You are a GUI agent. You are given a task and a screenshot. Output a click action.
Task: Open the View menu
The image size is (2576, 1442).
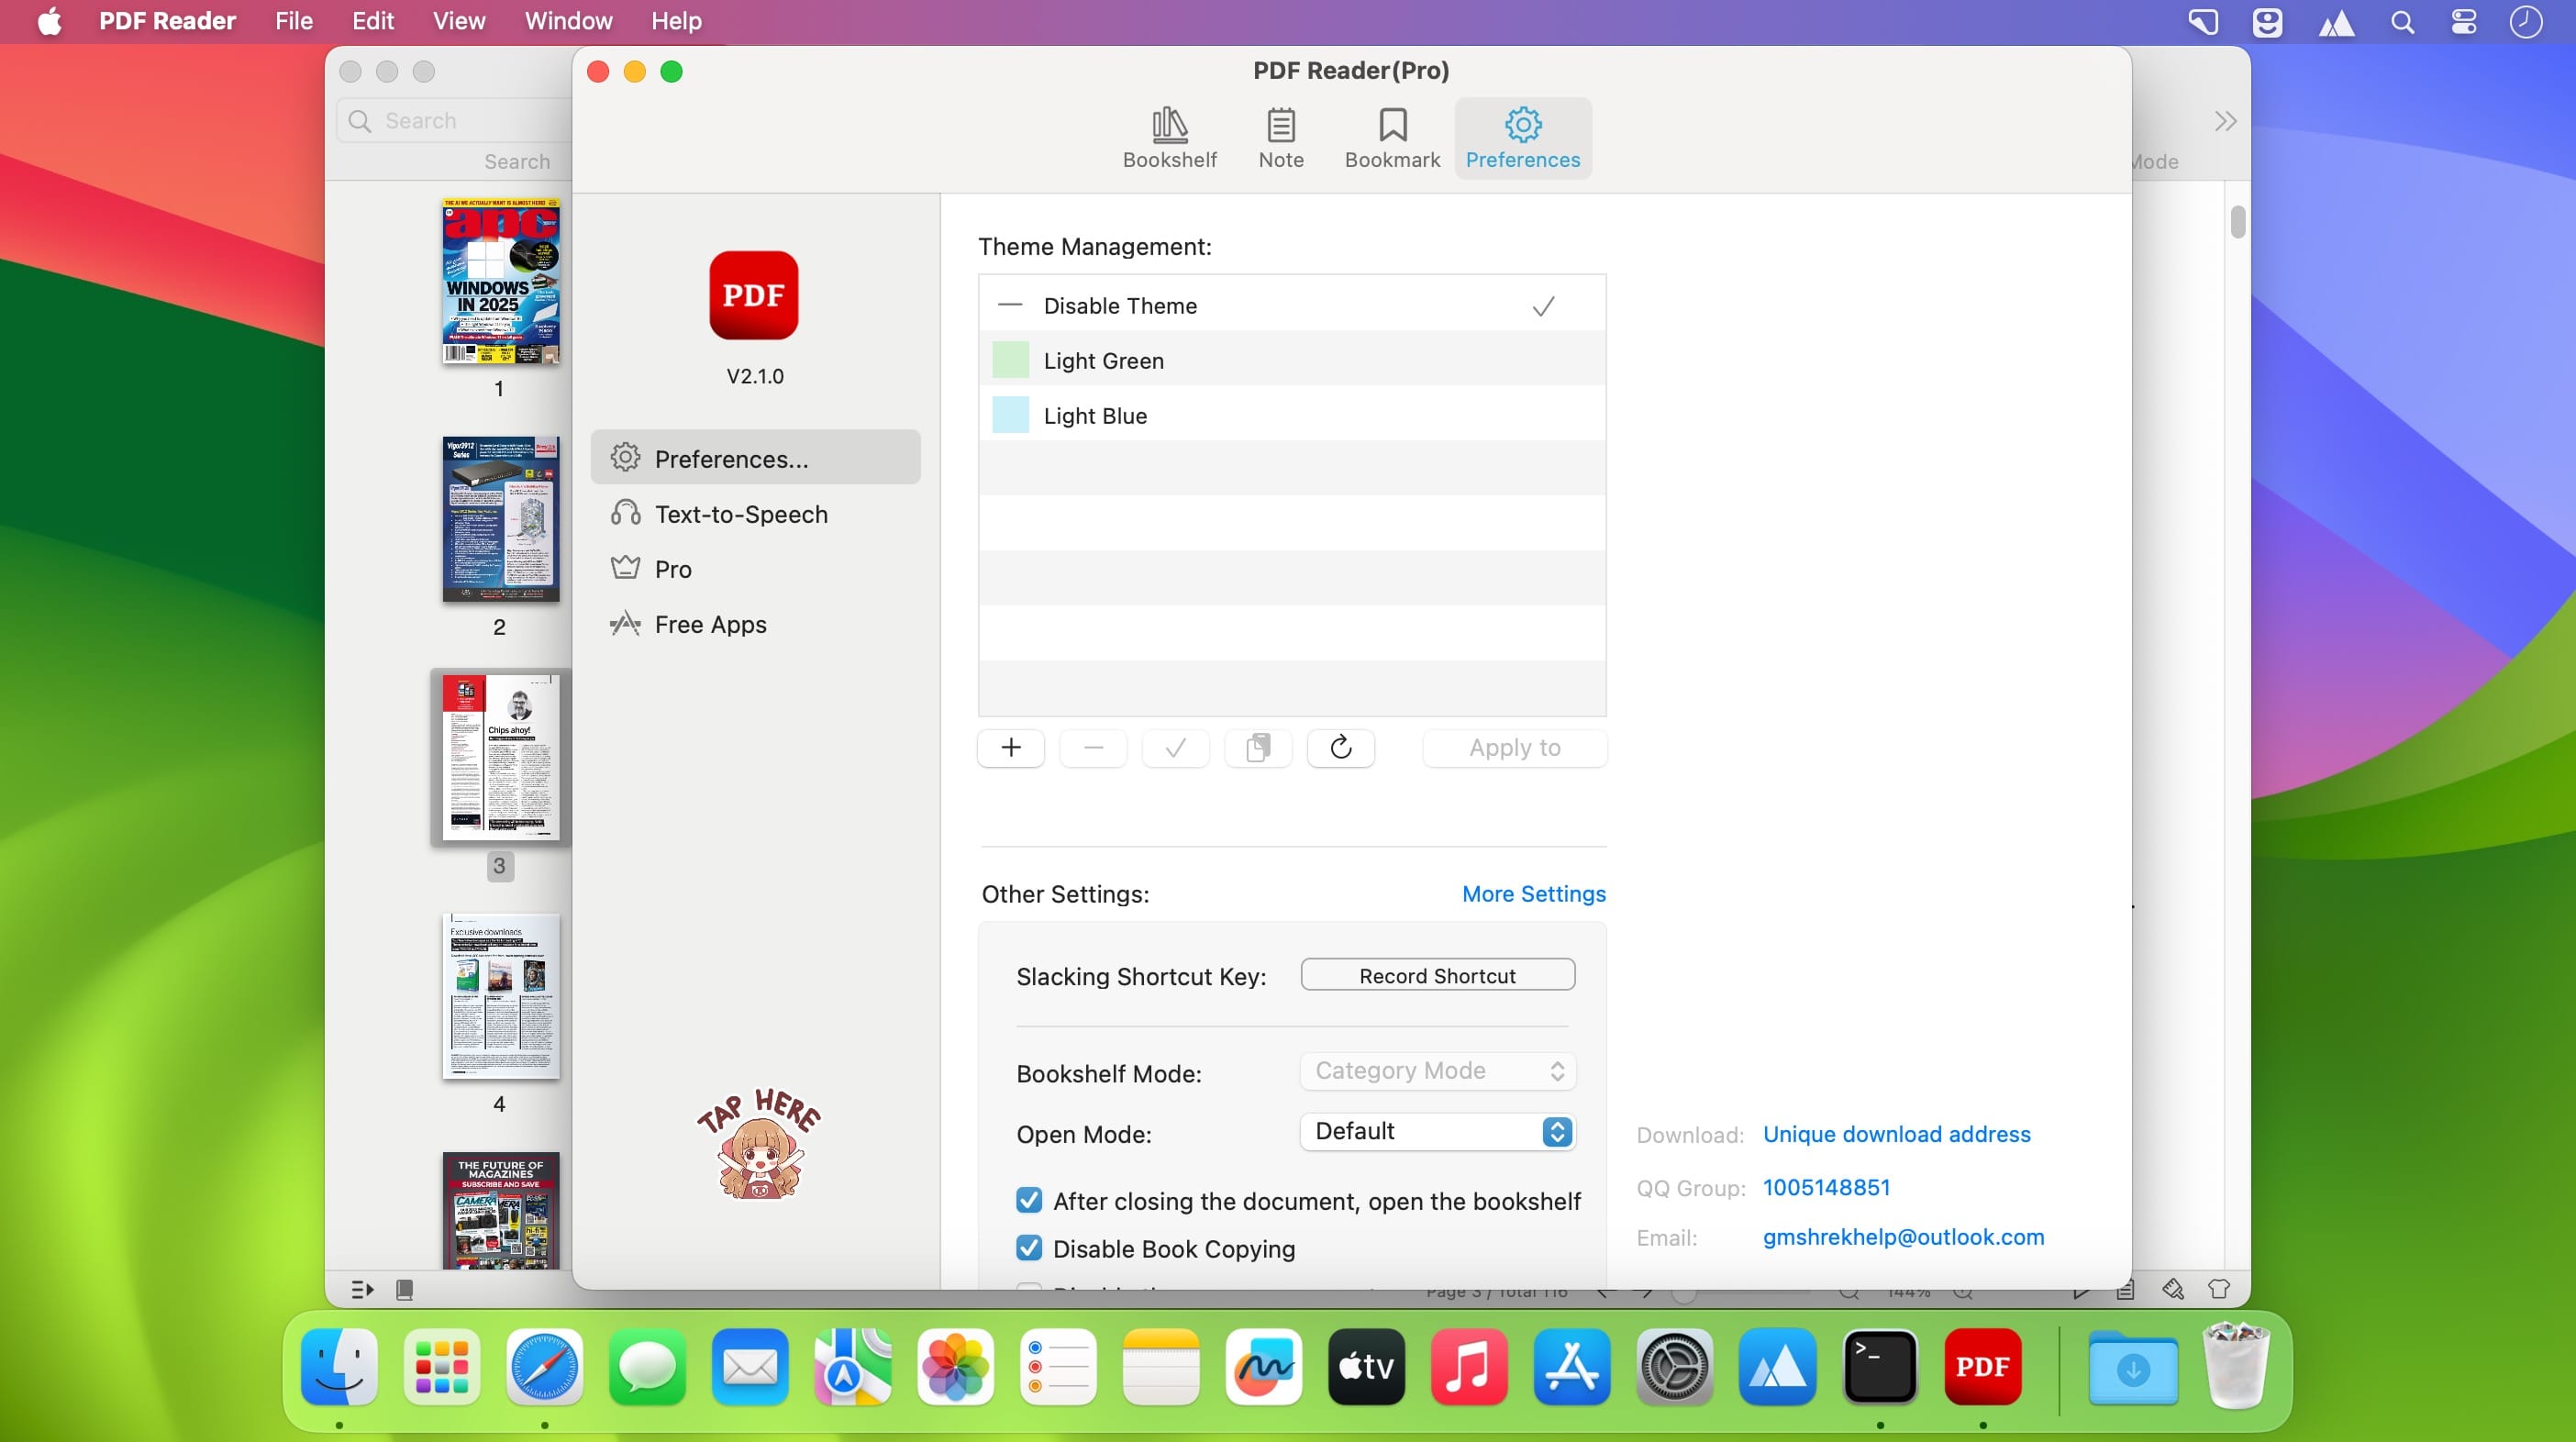tap(459, 21)
